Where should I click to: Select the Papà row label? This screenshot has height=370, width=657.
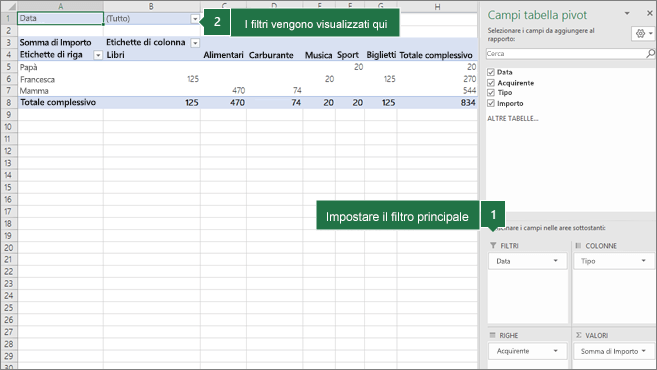click(61, 67)
